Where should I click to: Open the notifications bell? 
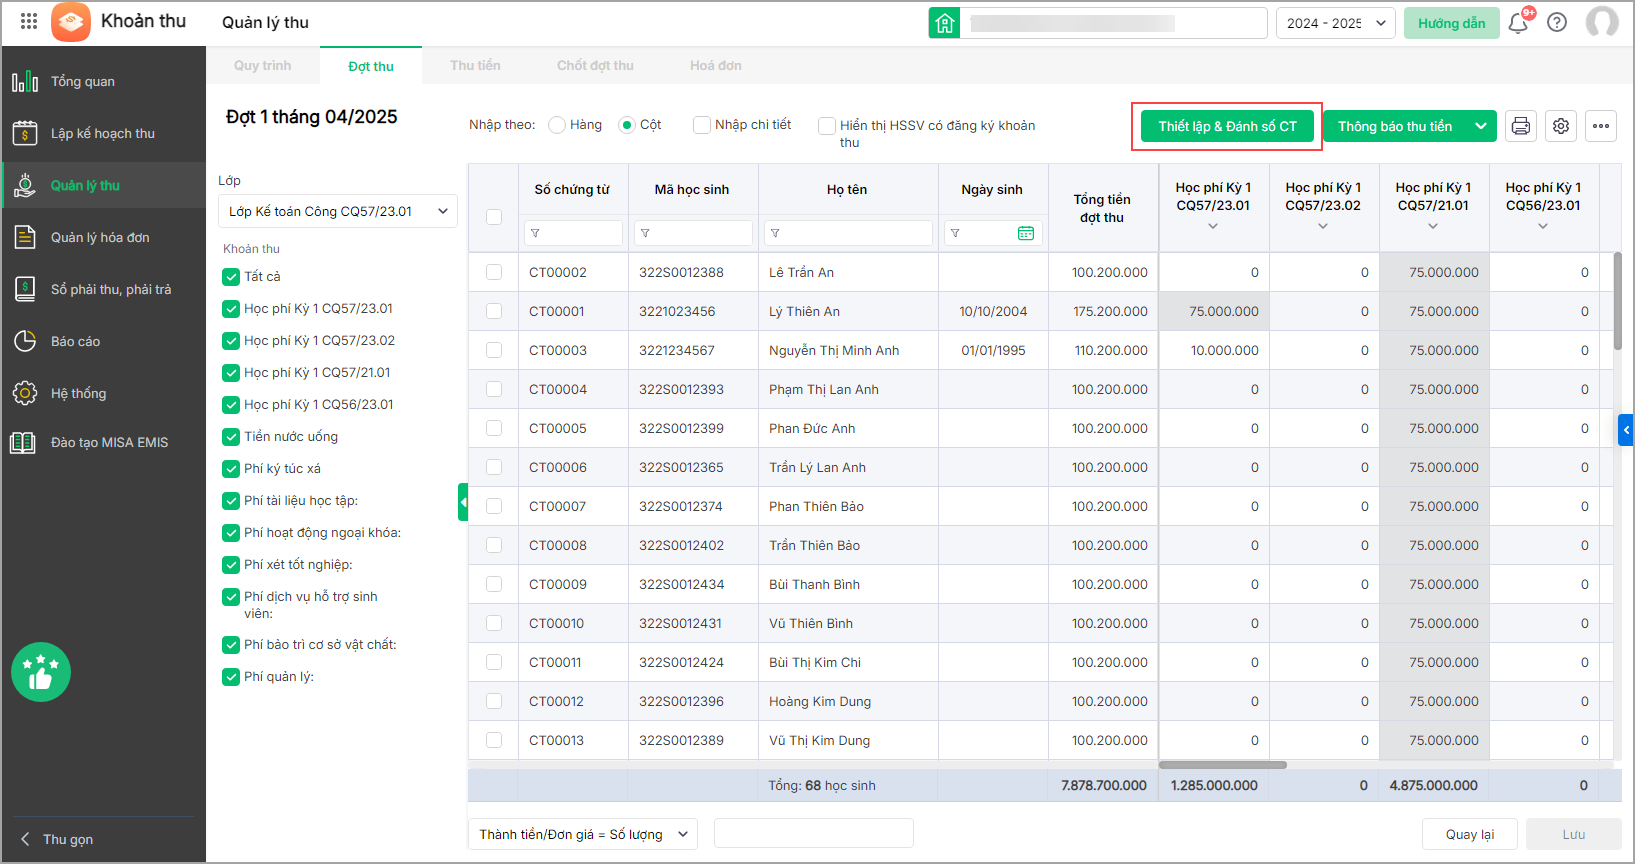pos(1518,22)
